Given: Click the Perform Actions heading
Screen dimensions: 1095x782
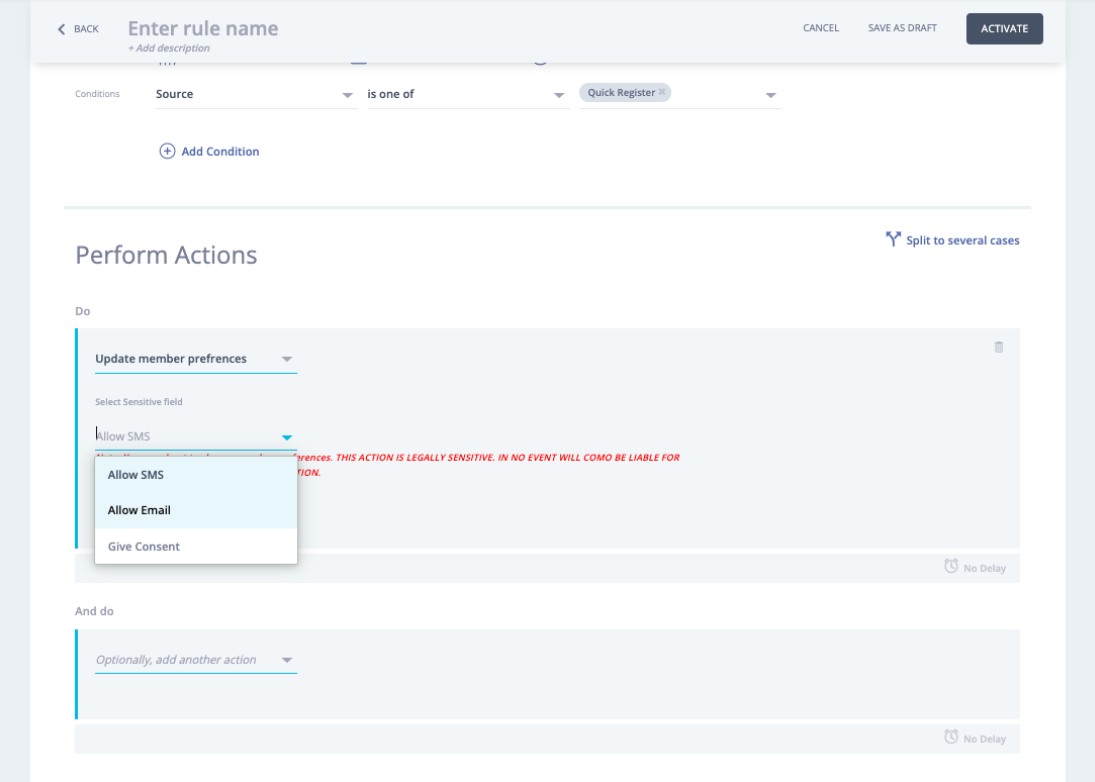Looking at the screenshot, I should 166,255.
